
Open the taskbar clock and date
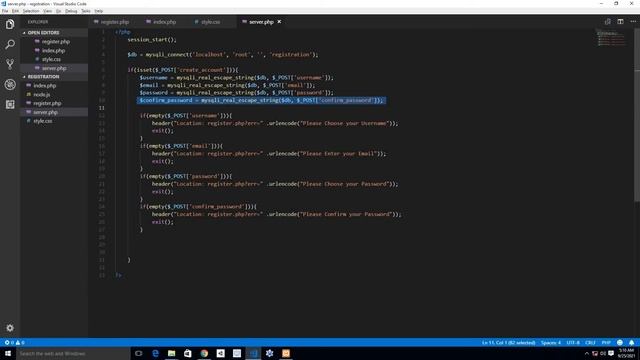626,353
